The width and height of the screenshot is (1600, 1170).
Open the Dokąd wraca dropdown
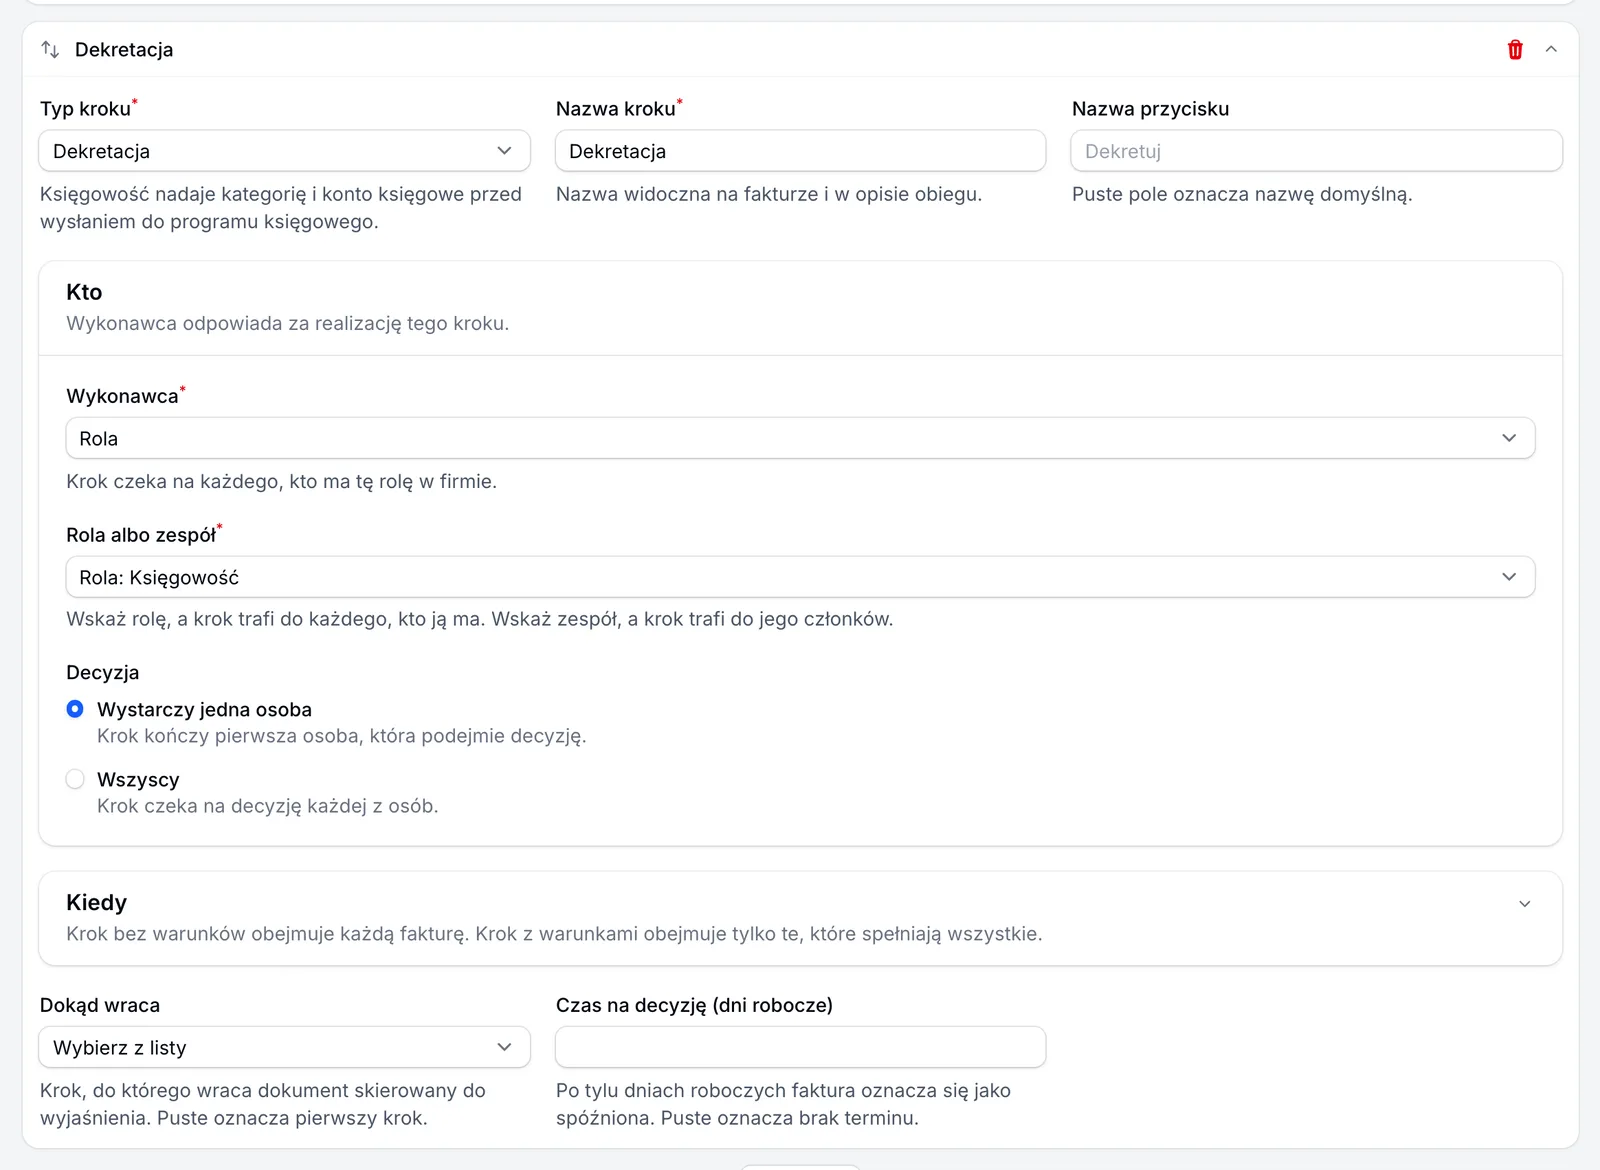(x=284, y=1047)
